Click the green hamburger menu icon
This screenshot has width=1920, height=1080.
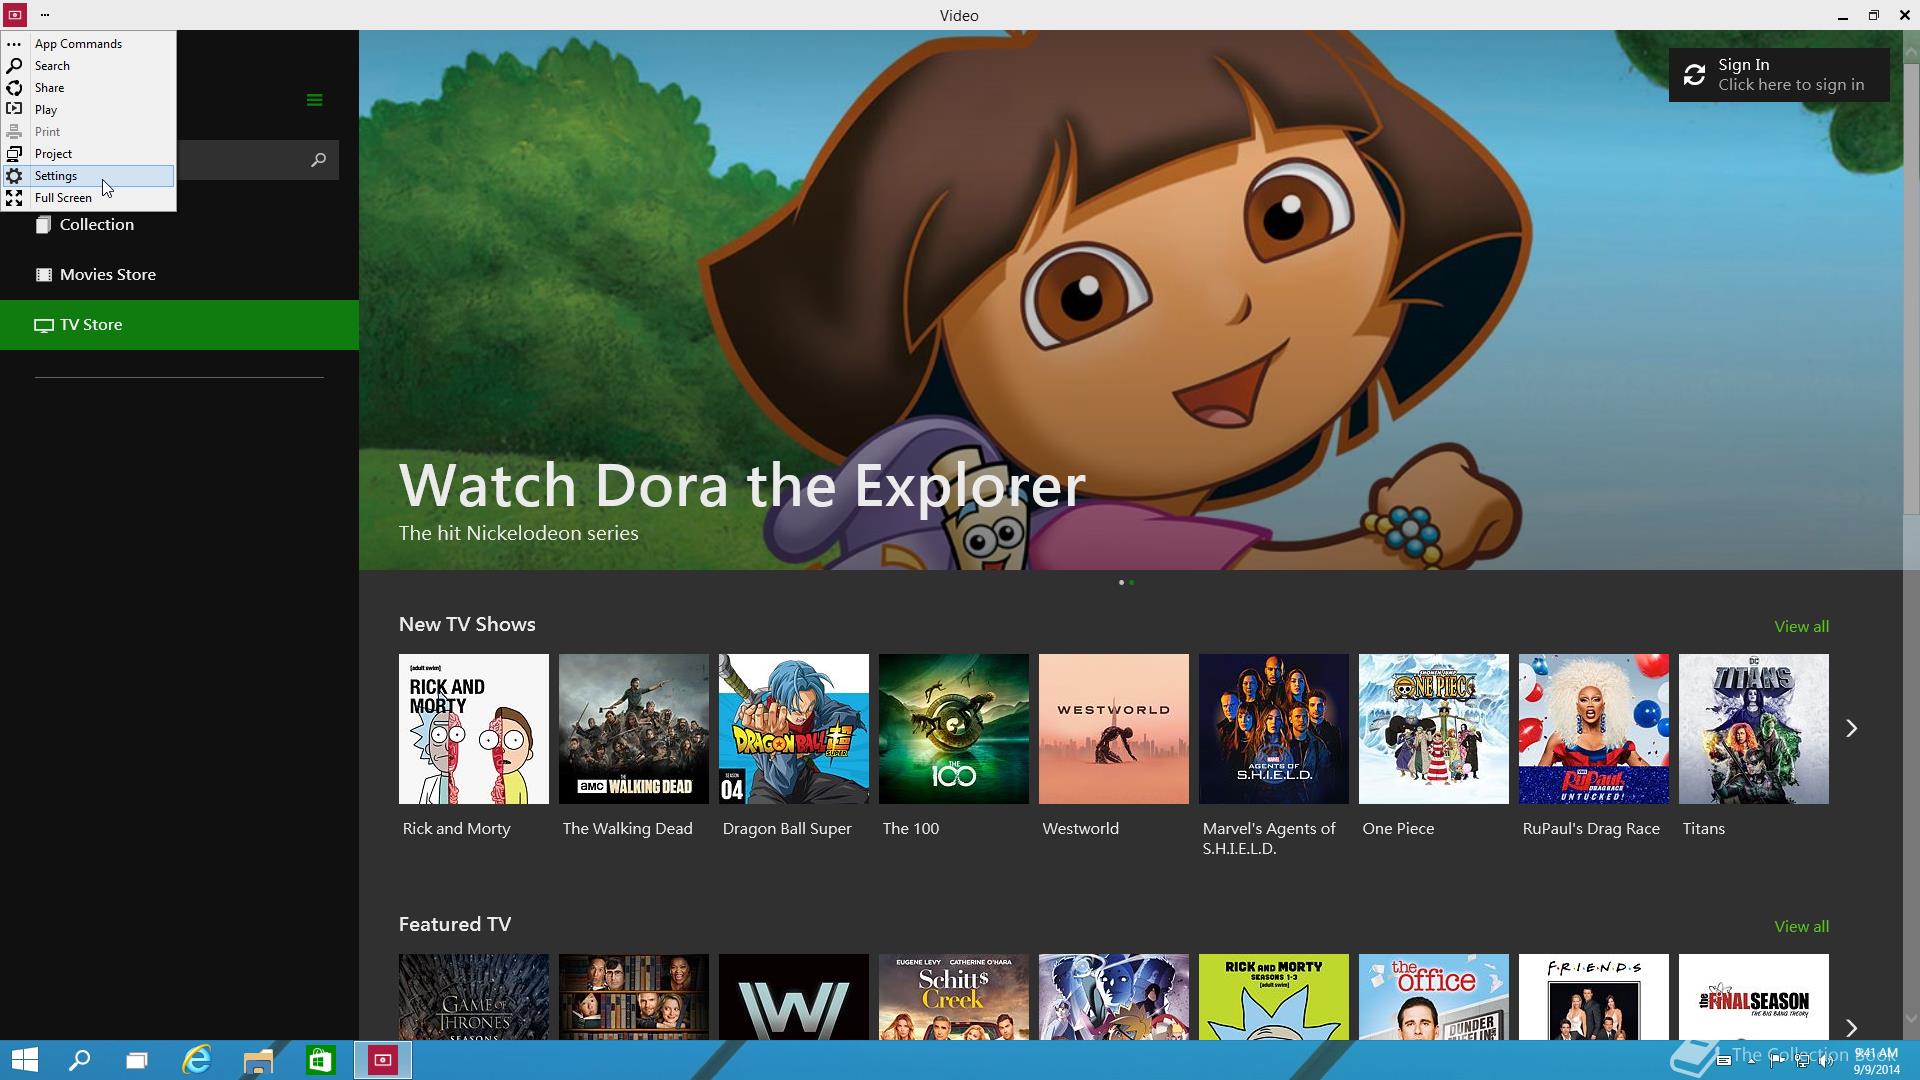pyautogui.click(x=314, y=100)
